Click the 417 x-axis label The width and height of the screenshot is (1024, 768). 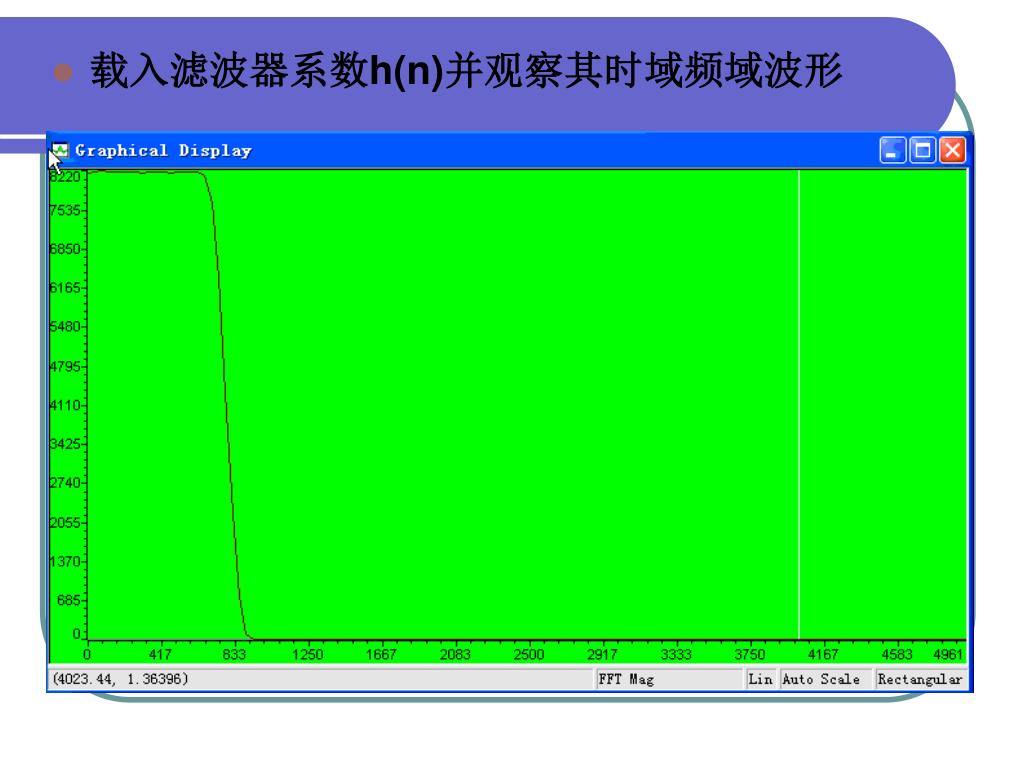coord(160,654)
